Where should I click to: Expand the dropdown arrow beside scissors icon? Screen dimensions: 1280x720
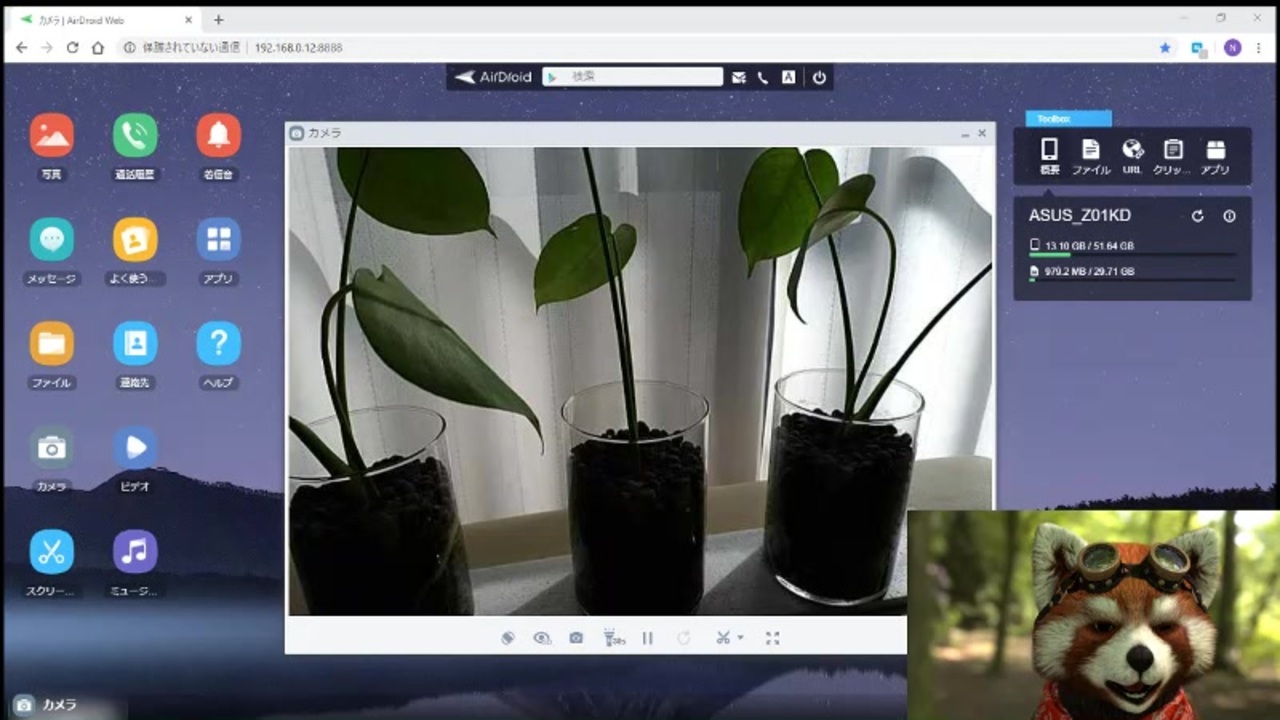pos(740,638)
